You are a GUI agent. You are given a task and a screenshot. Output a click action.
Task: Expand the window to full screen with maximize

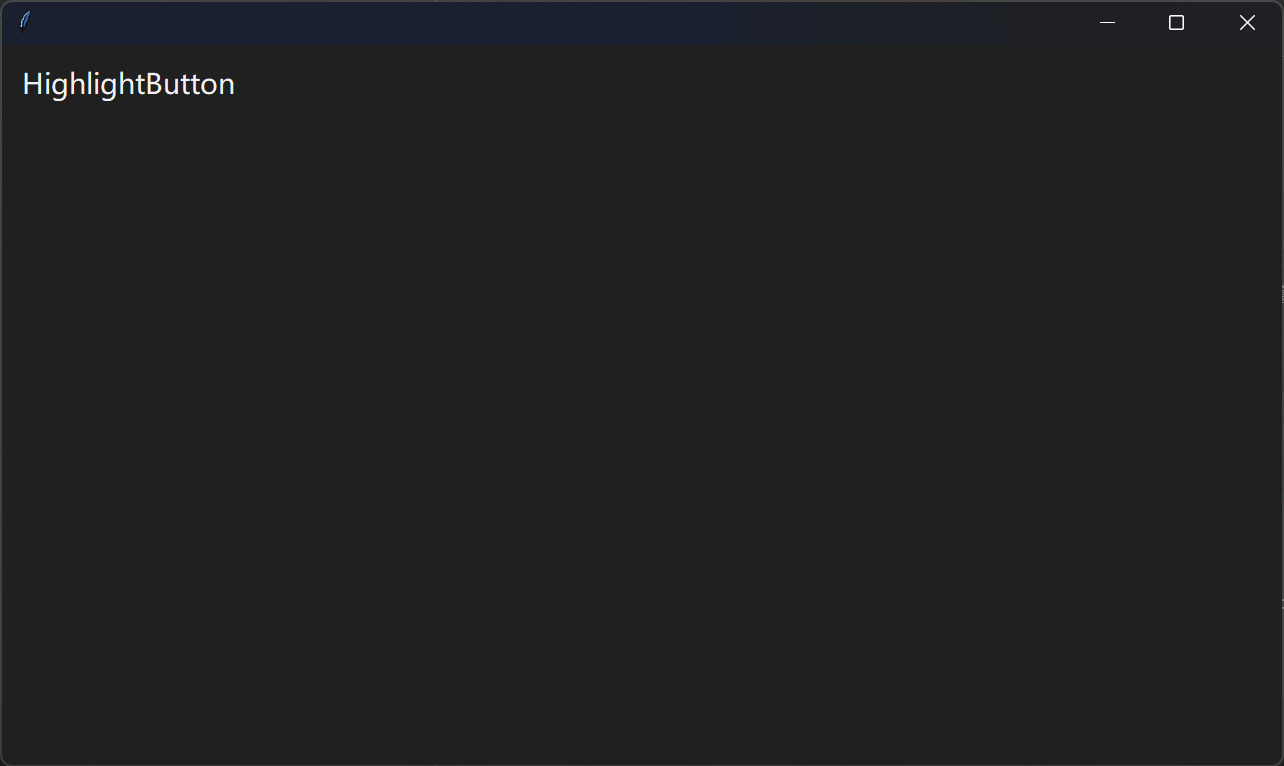click(x=1176, y=22)
